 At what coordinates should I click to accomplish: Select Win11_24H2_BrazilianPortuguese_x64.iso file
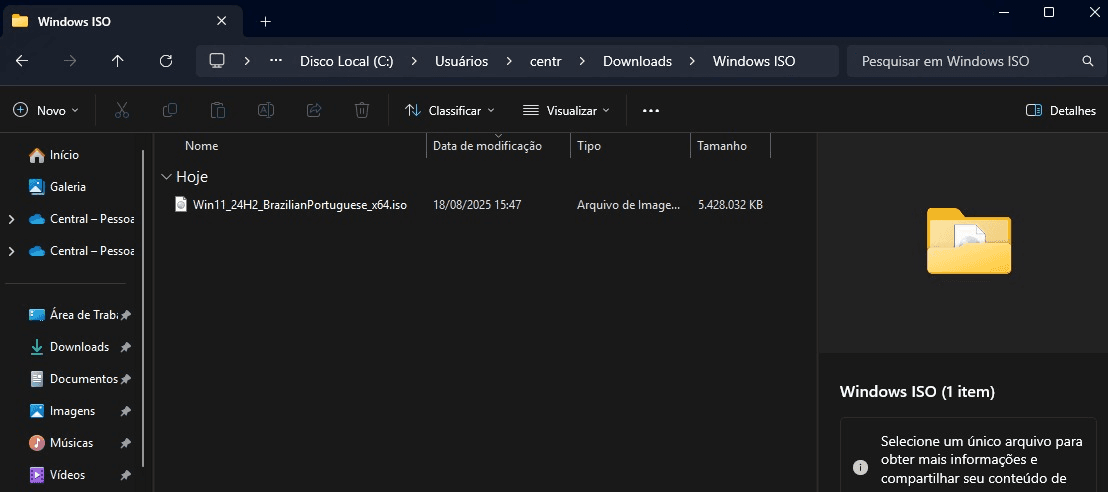[x=300, y=205]
